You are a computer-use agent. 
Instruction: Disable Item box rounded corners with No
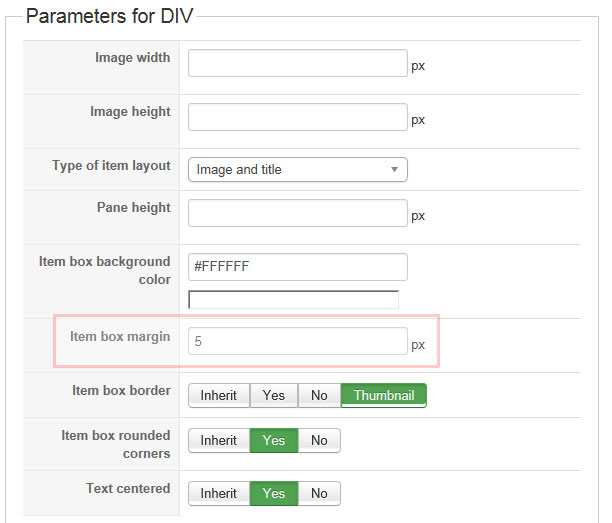click(319, 440)
